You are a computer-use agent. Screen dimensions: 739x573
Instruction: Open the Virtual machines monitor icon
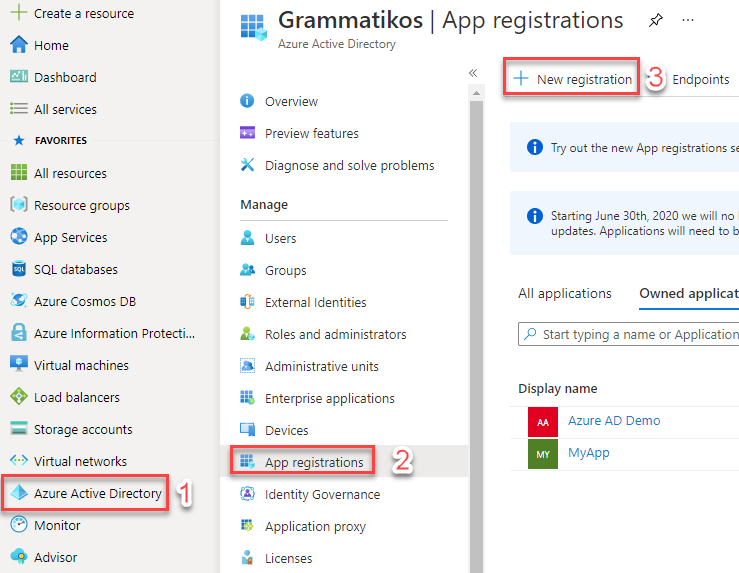(x=19, y=364)
